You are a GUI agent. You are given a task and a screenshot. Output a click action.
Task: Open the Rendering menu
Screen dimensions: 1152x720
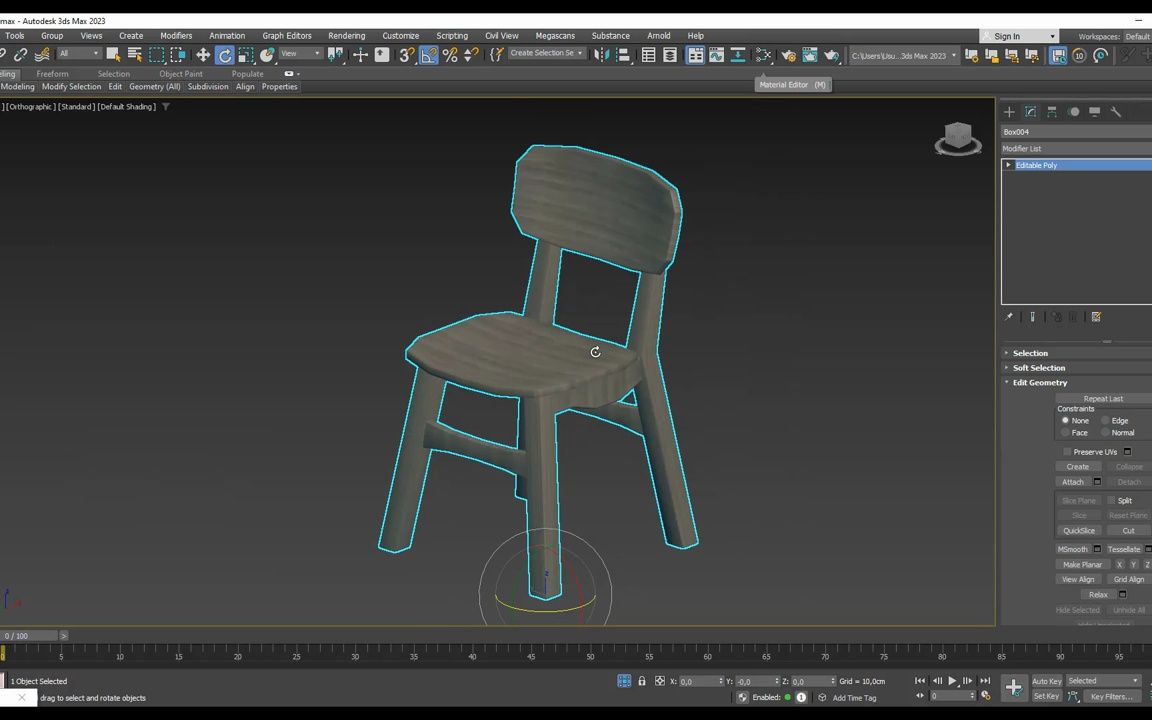(x=346, y=36)
